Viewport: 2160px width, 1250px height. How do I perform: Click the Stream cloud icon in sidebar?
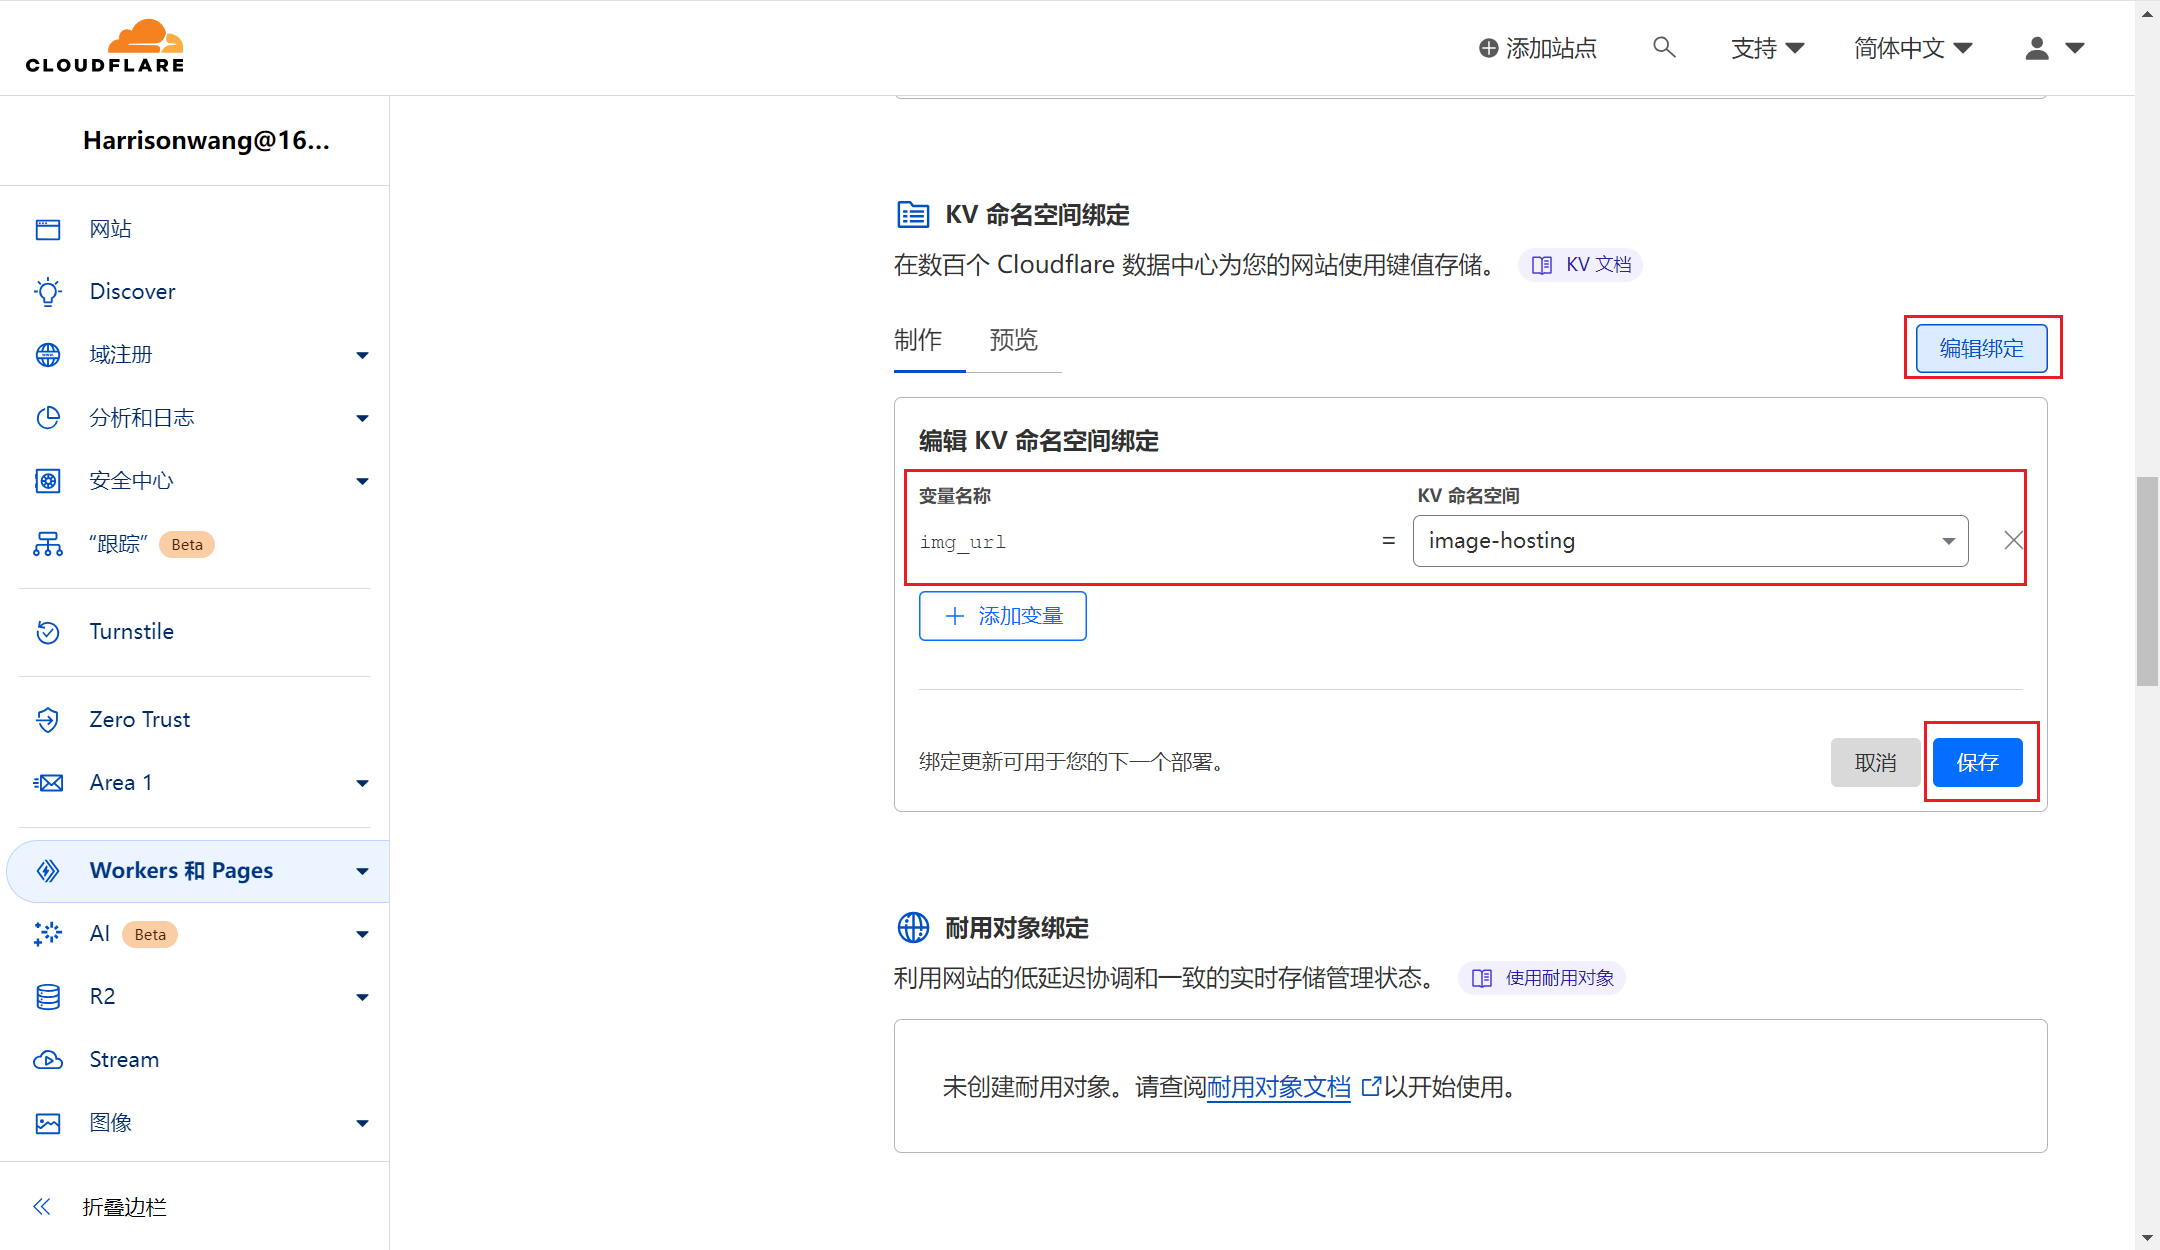point(48,1060)
